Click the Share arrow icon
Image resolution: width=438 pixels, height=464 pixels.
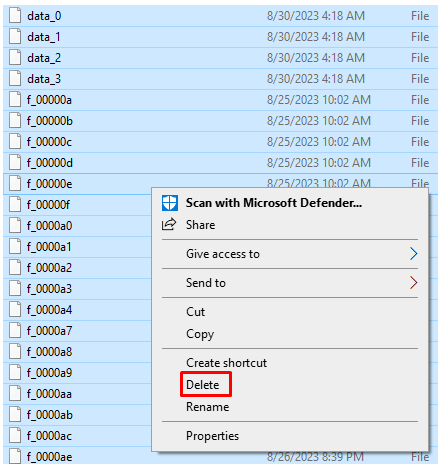(169, 224)
